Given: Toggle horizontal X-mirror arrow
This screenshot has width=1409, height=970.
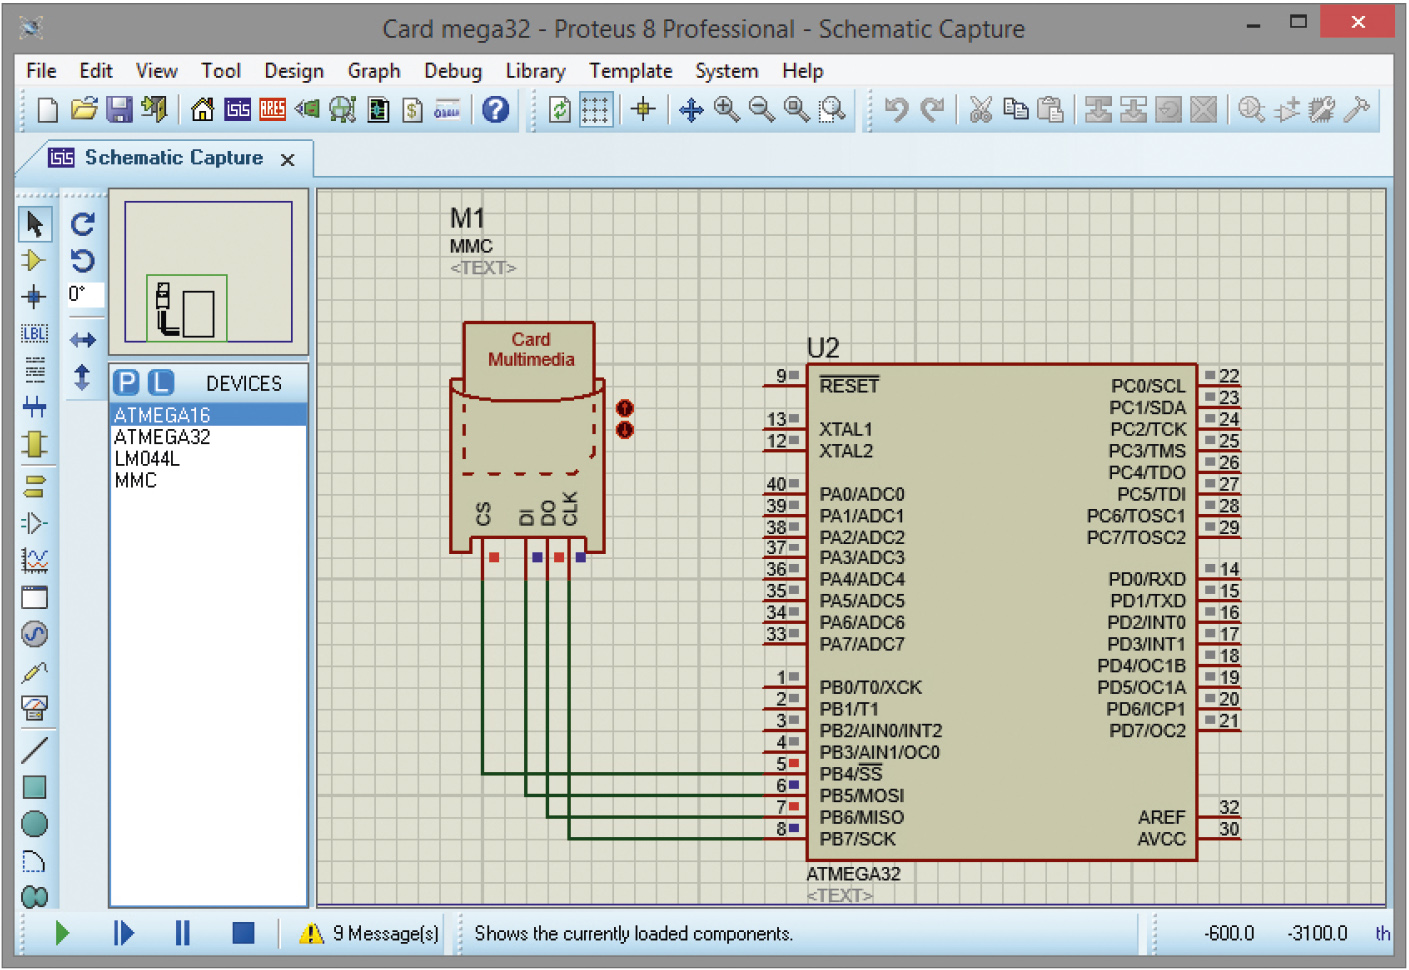Looking at the screenshot, I should pos(83,340).
